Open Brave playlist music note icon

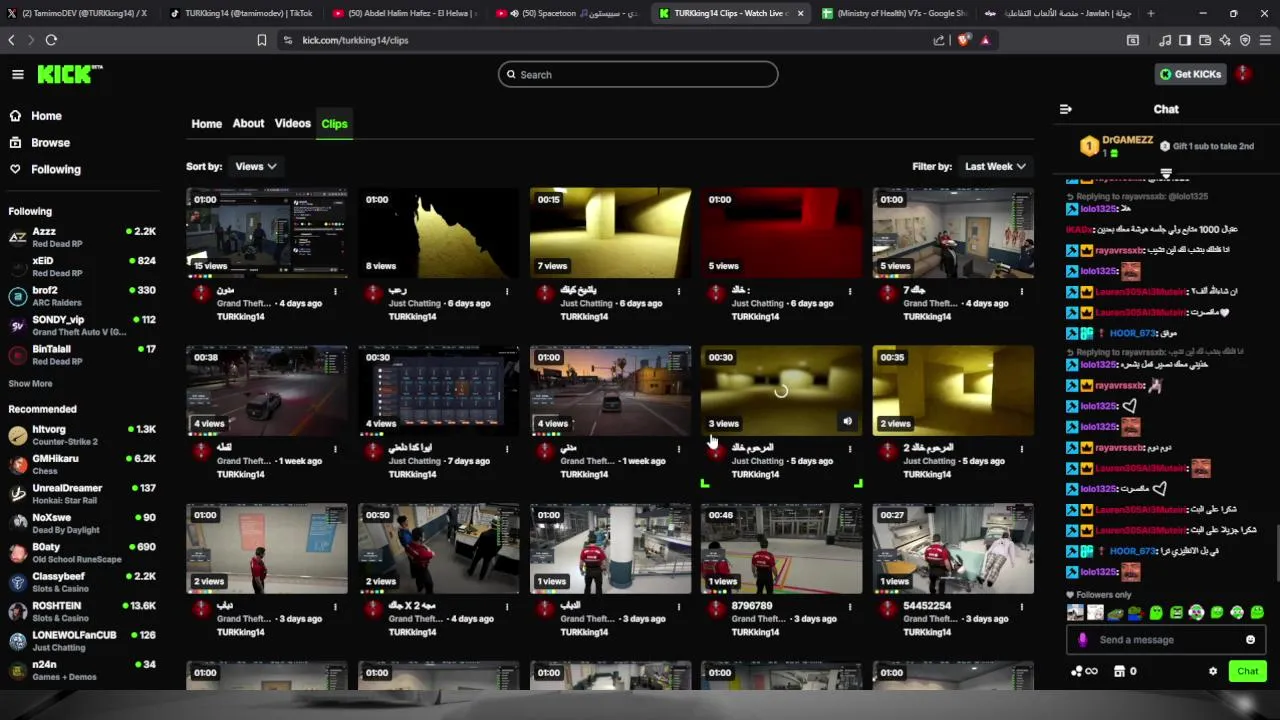point(1165,40)
